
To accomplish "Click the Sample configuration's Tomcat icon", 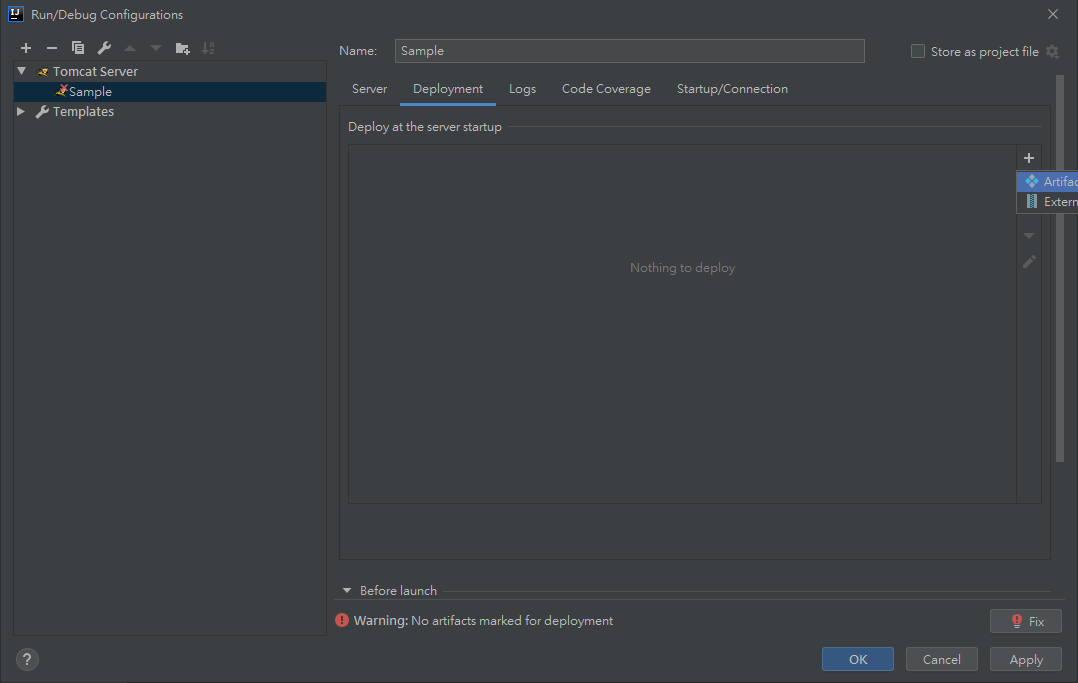I will point(61,91).
